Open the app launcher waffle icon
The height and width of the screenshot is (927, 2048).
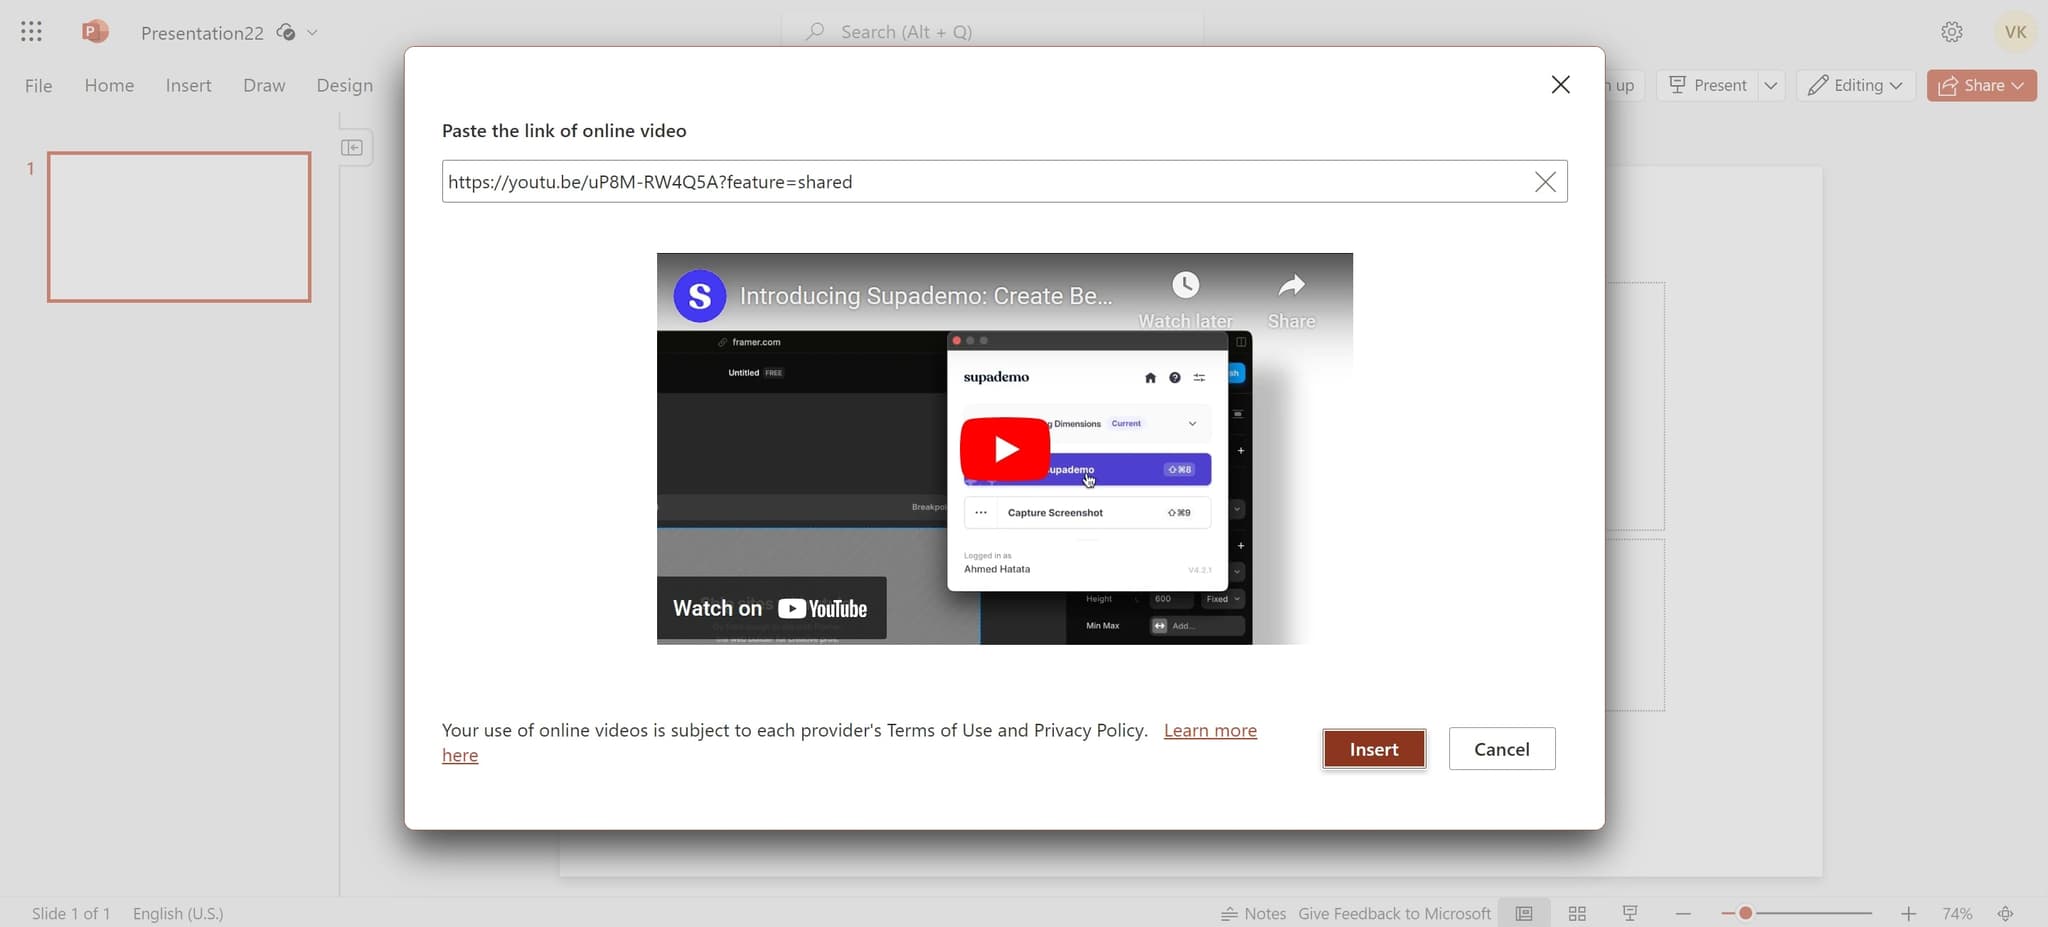(31, 31)
